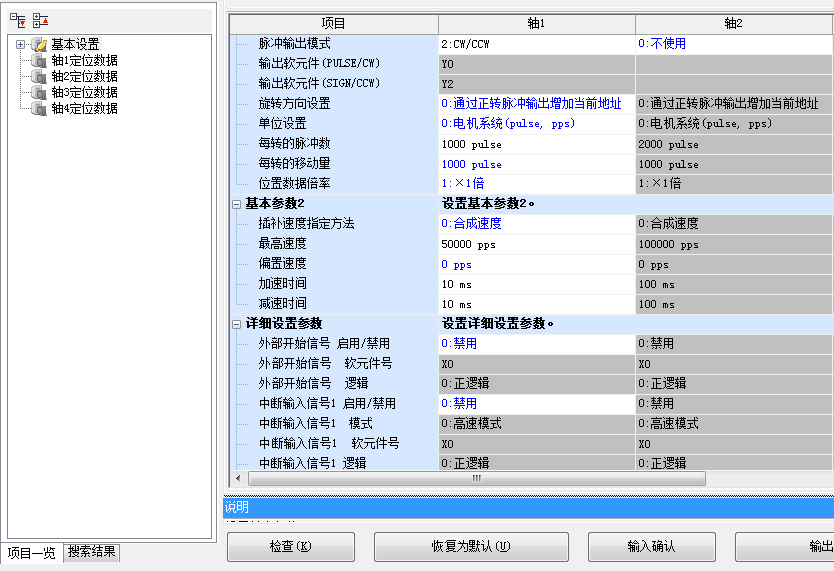This screenshot has width=834, height=571.
Task: Switch to the 项目一览 tab
Action: click(32, 552)
